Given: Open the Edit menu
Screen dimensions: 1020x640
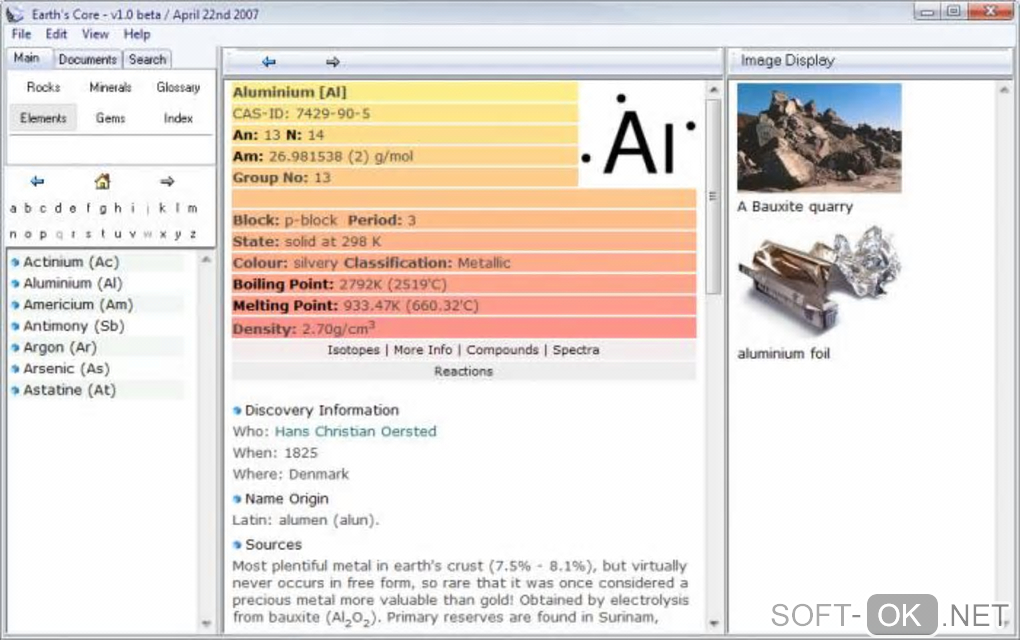Looking at the screenshot, I should coord(56,34).
